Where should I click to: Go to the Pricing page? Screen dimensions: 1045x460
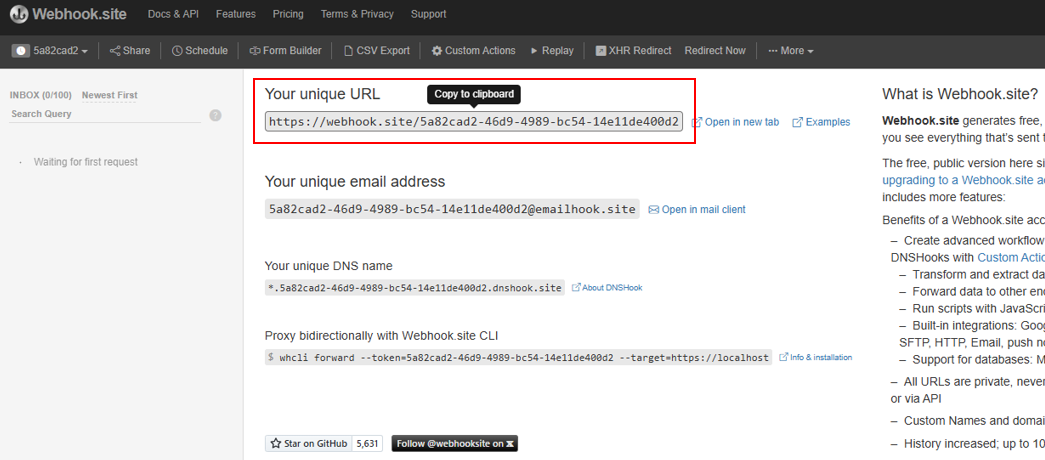point(288,14)
